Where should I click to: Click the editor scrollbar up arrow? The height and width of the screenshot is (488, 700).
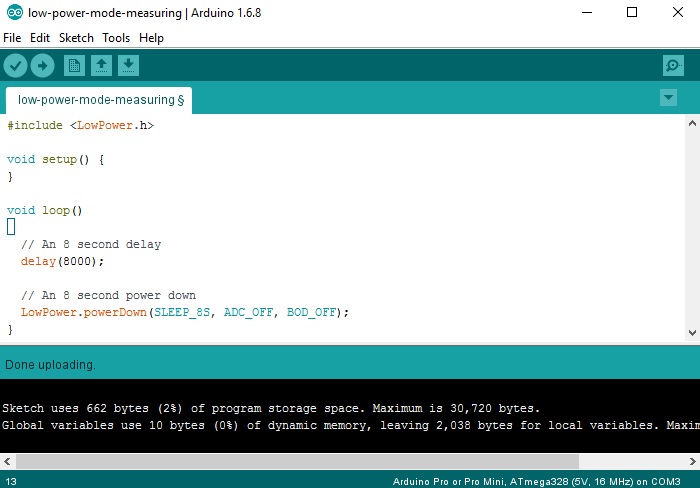[692, 123]
